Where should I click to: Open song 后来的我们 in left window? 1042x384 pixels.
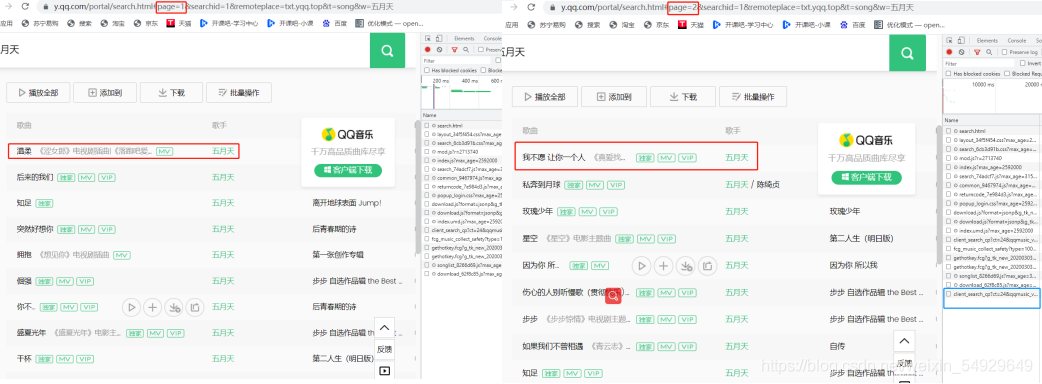(35, 177)
